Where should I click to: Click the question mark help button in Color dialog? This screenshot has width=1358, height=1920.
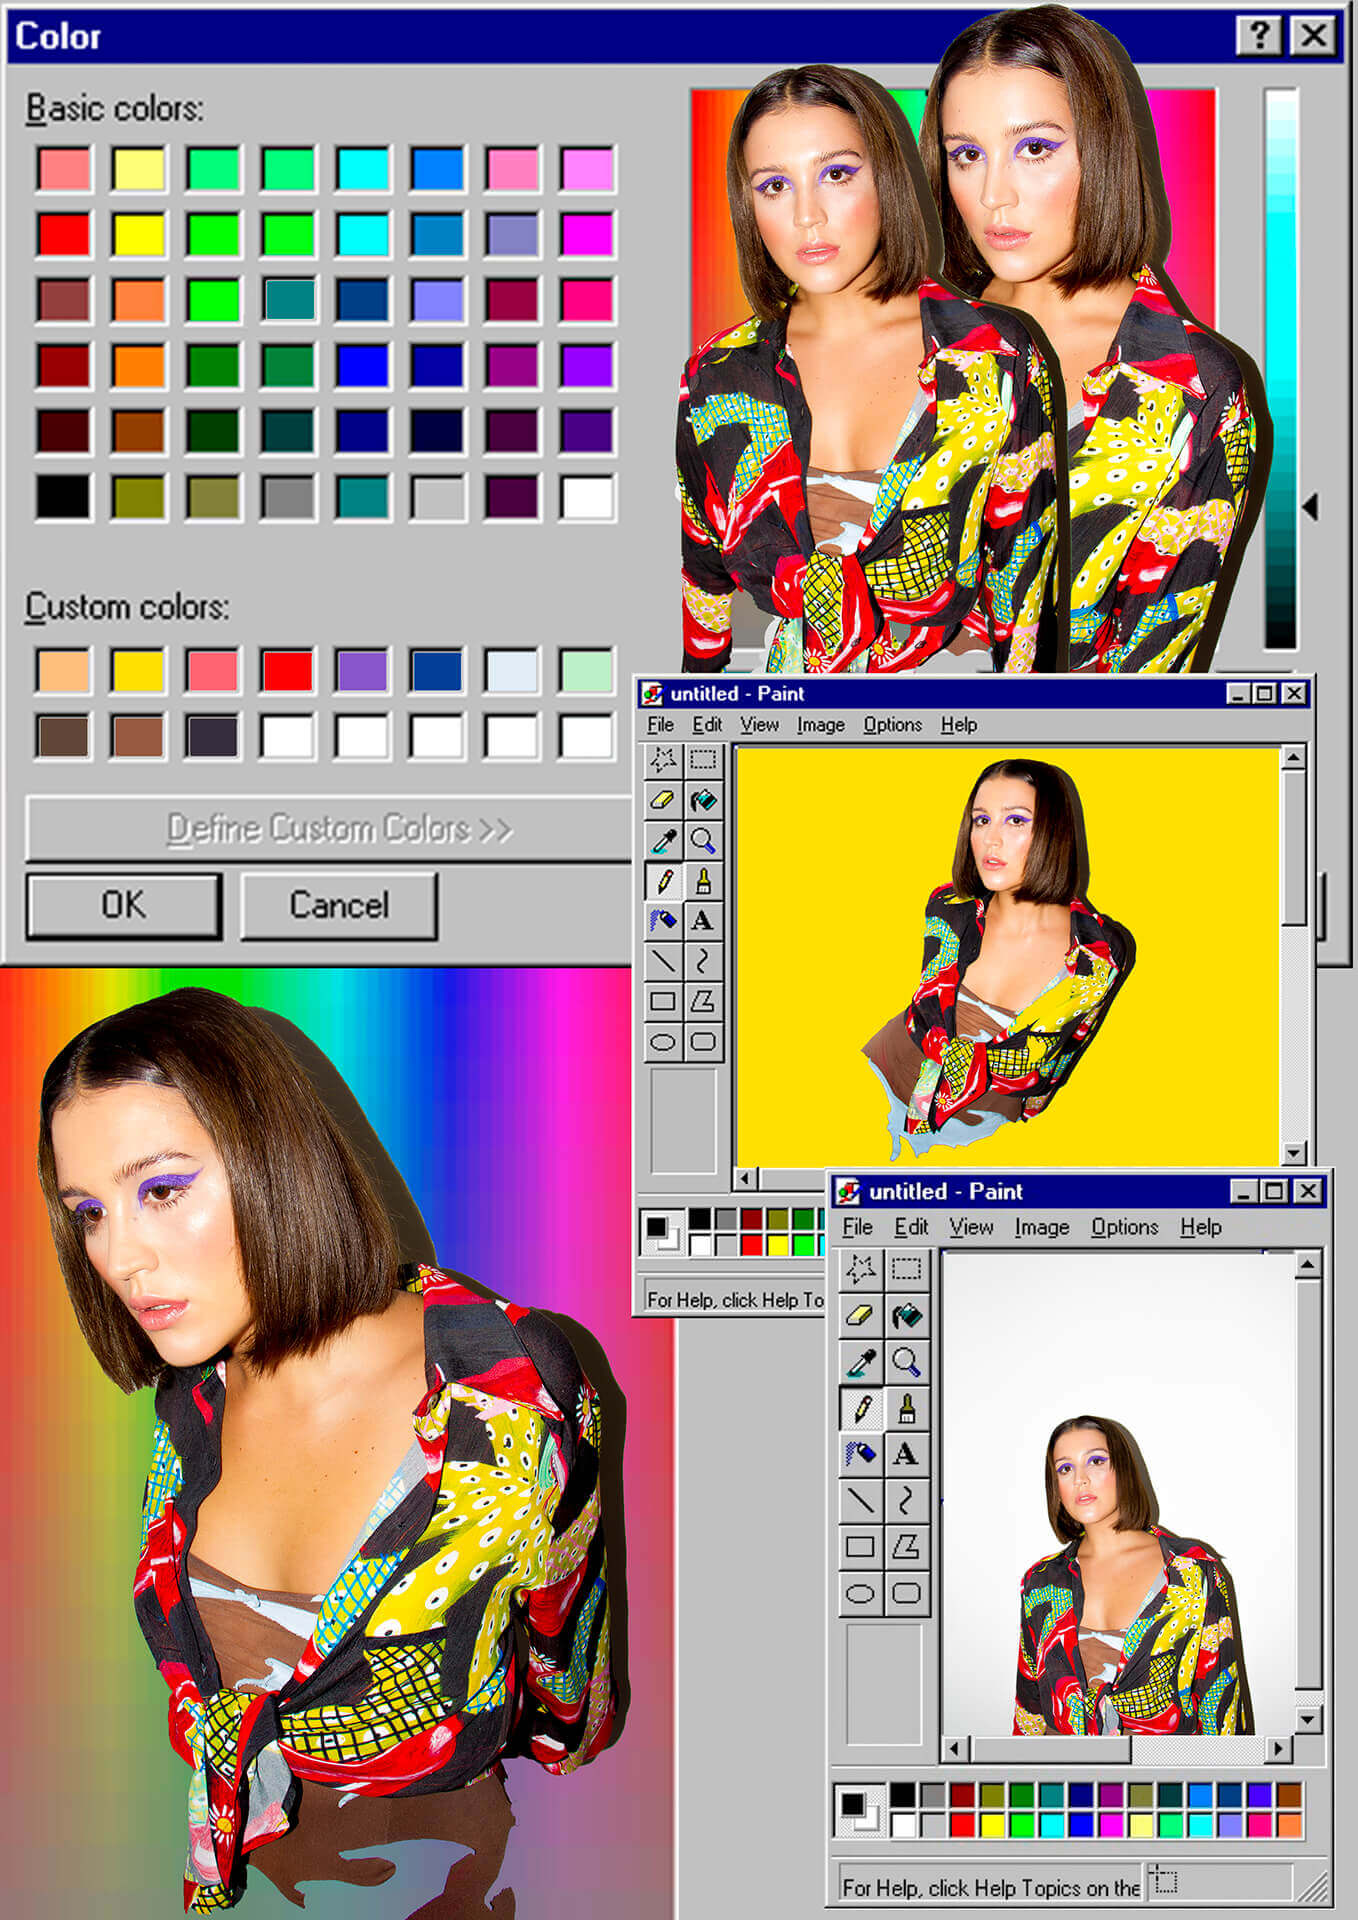tap(1259, 36)
